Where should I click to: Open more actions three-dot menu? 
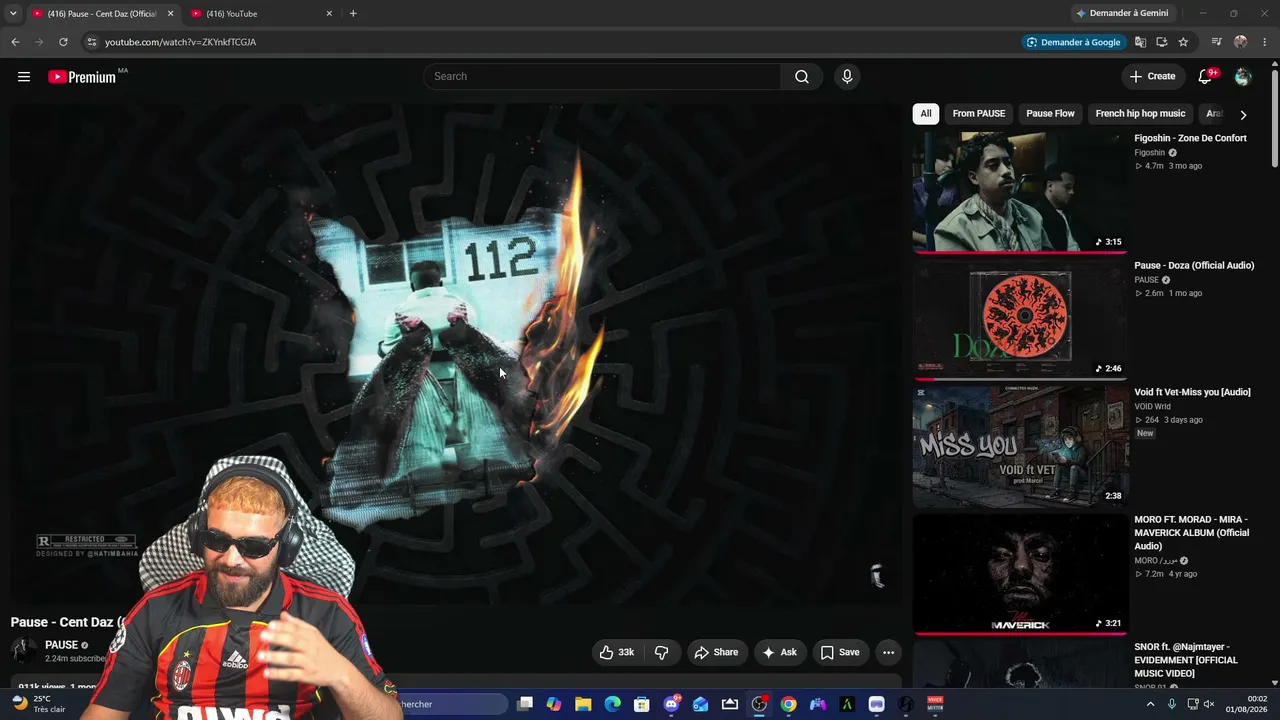(x=888, y=653)
